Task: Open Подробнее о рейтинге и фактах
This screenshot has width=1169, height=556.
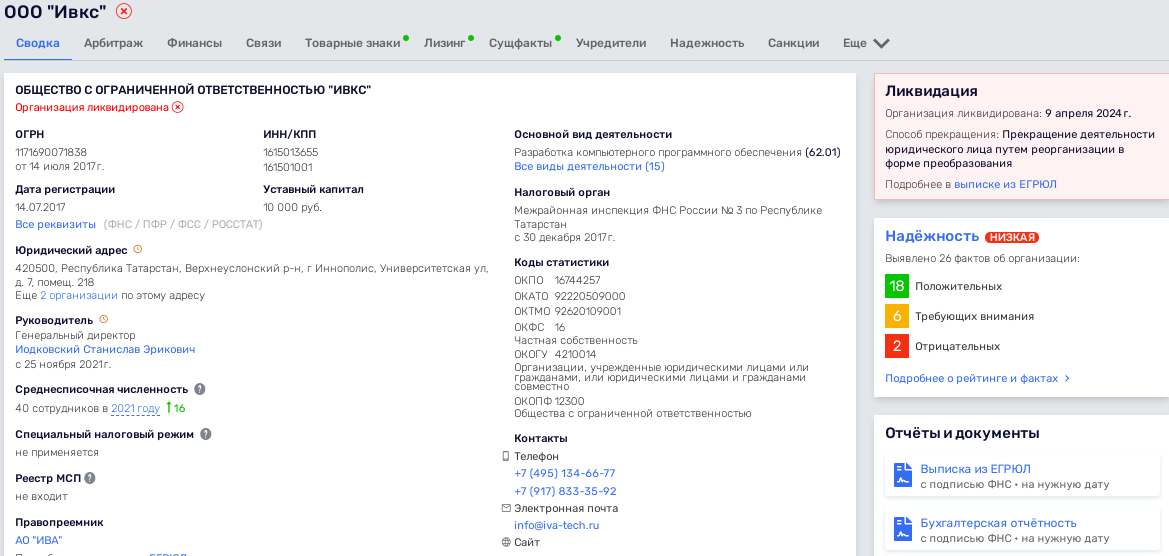Action: (x=977, y=379)
